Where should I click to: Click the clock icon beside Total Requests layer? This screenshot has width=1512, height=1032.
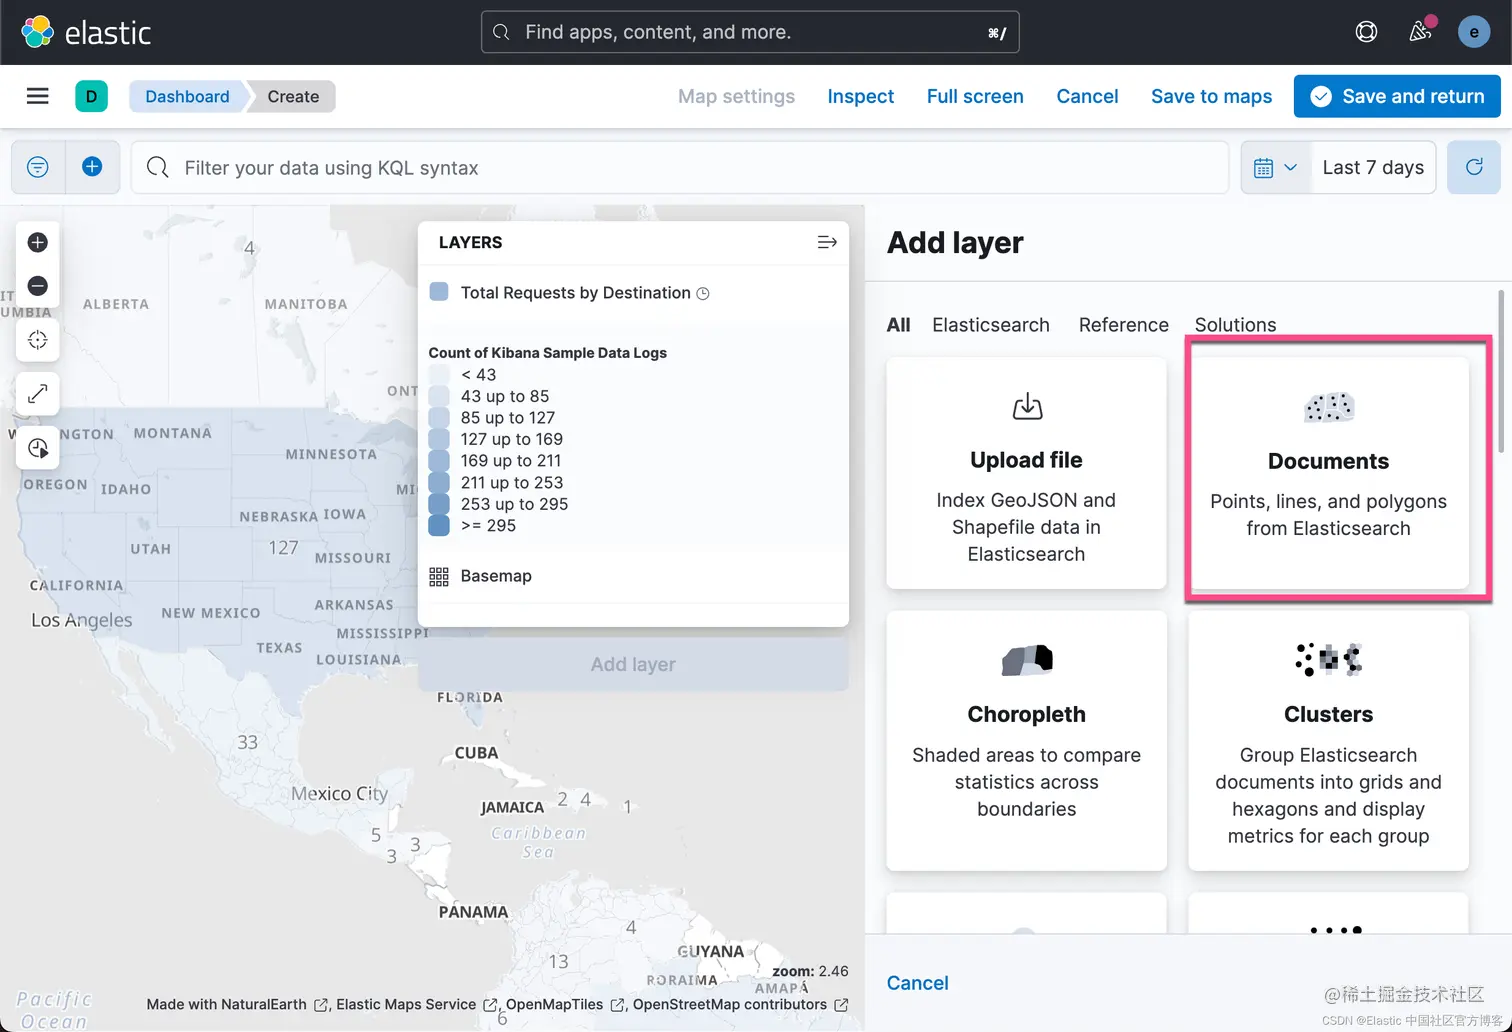tap(703, 293)
